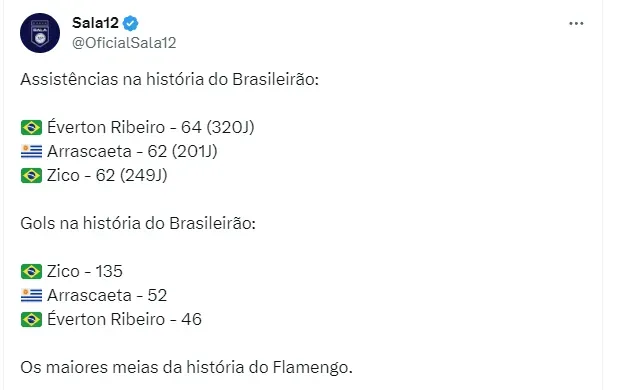Click Brazil flag beside Zico - 62
Viewport: 620px width, 390px height.
pyautogui.click(x=31, y=175)
